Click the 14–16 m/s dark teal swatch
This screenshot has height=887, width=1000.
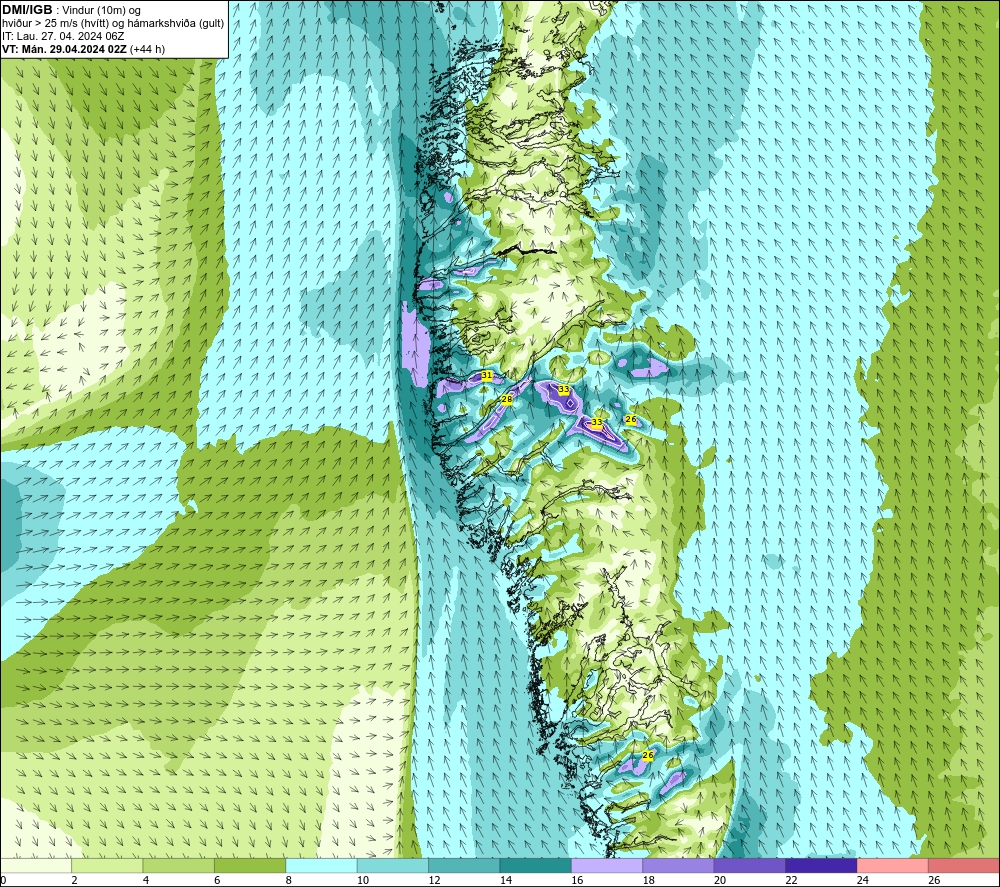tap(536, 865)
